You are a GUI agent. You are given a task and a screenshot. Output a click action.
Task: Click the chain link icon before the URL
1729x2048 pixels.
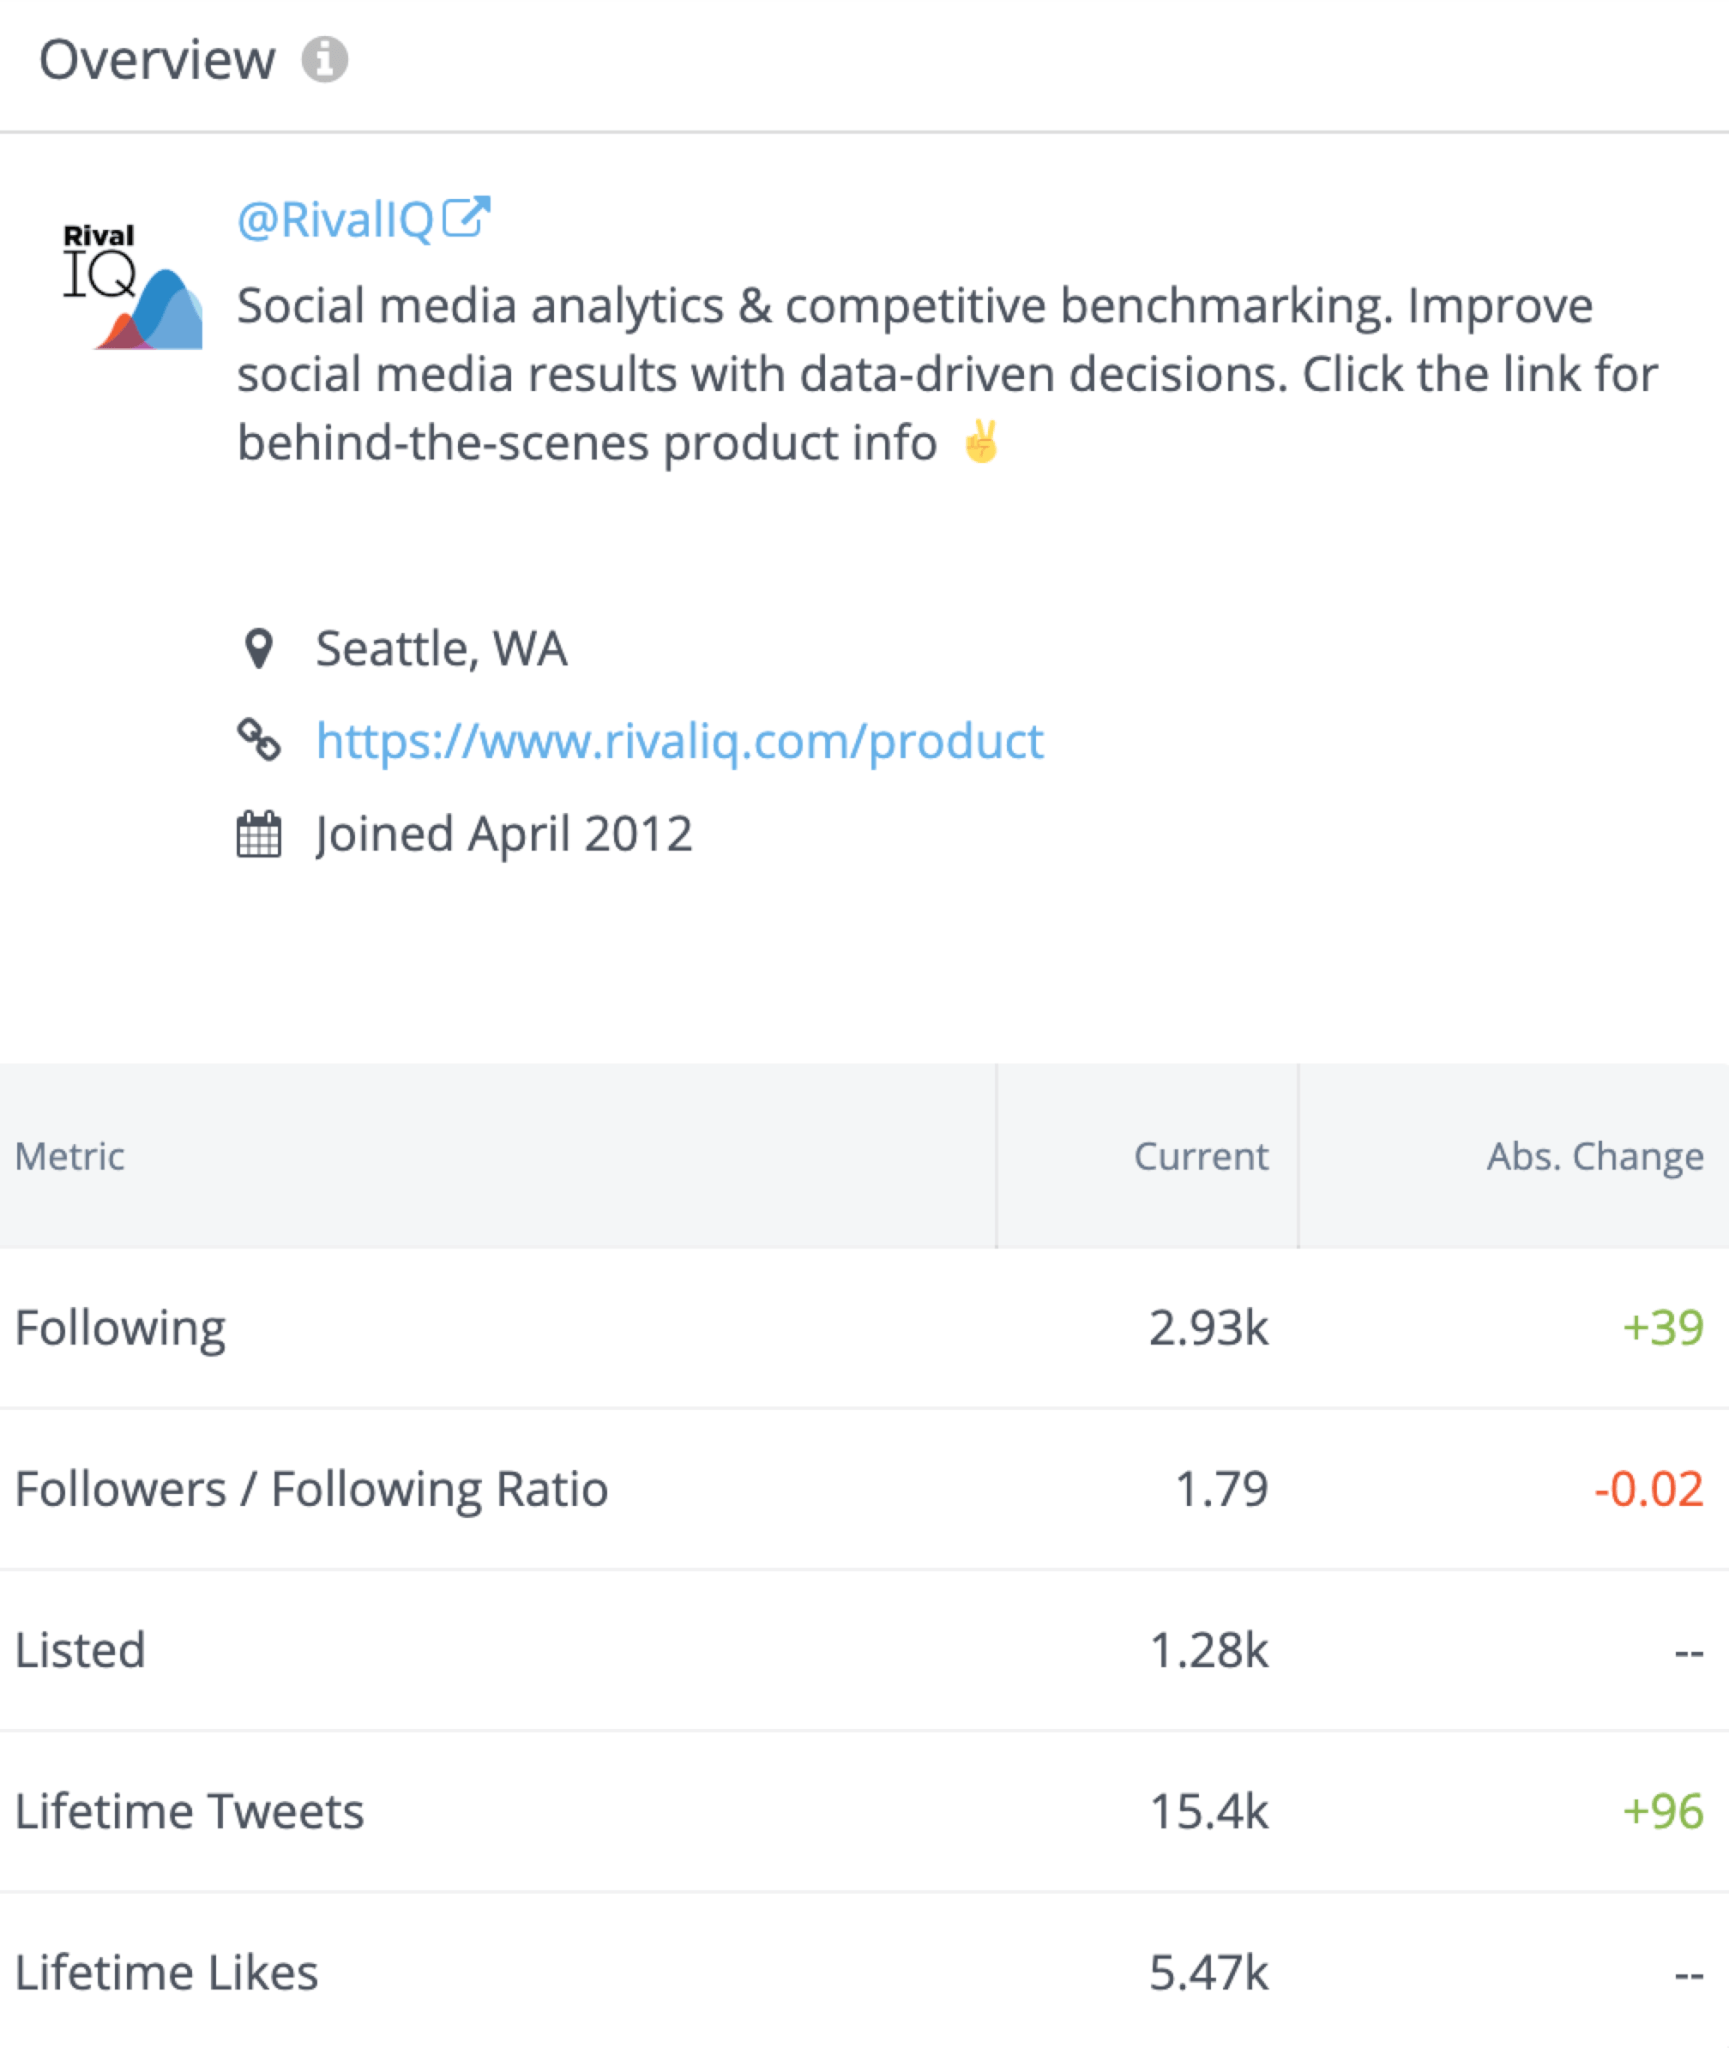coord(261,740)
